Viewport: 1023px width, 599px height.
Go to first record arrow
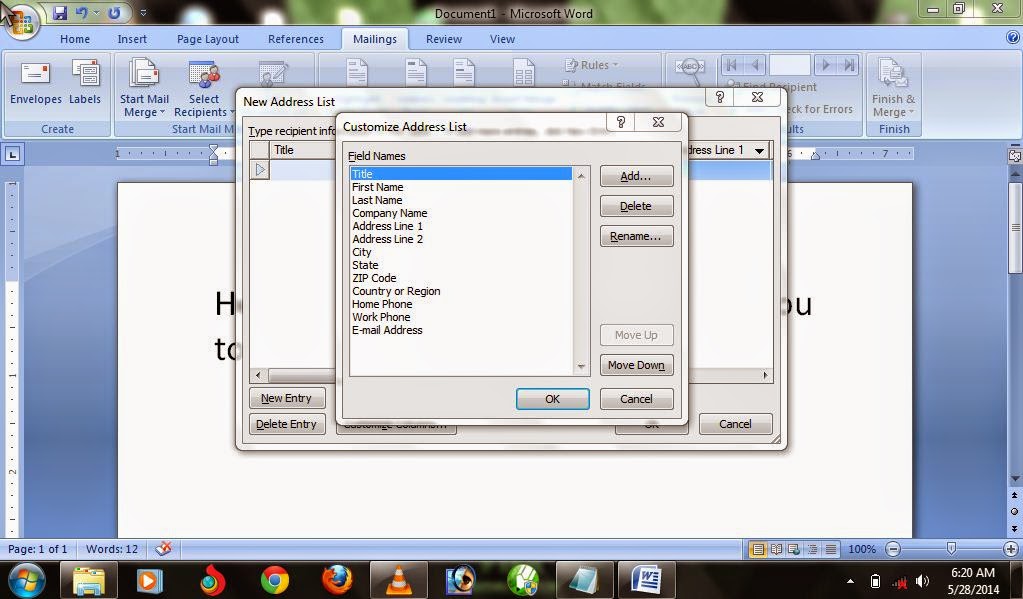731,65
